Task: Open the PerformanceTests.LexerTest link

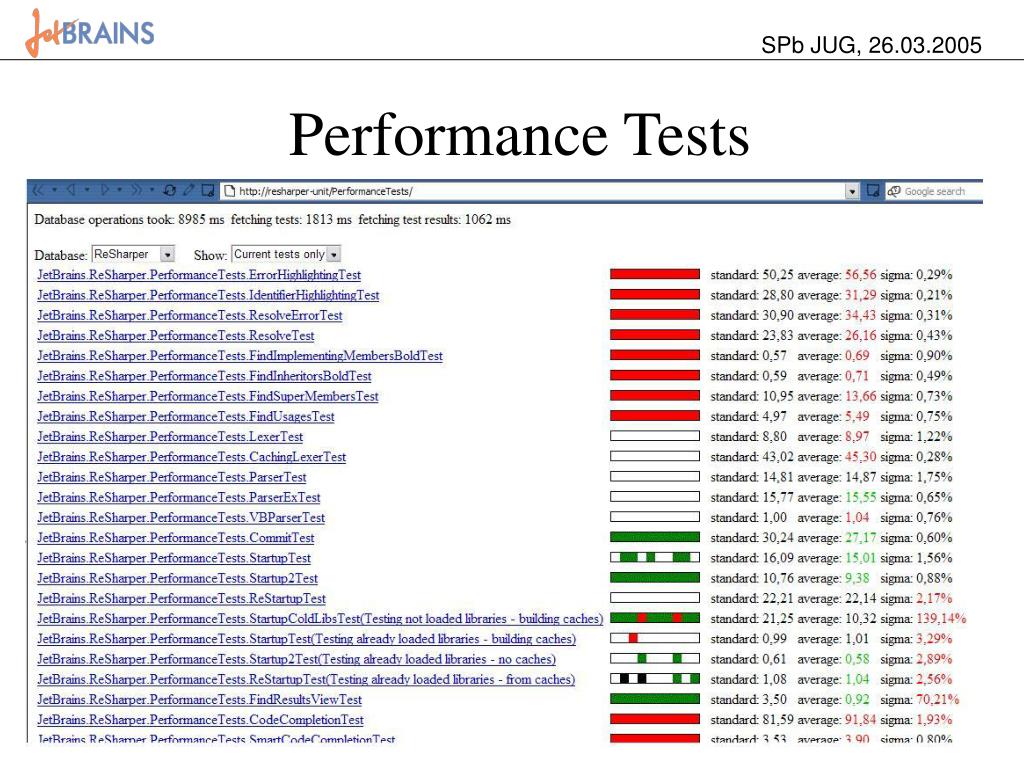Action: [x=170, y=437]
